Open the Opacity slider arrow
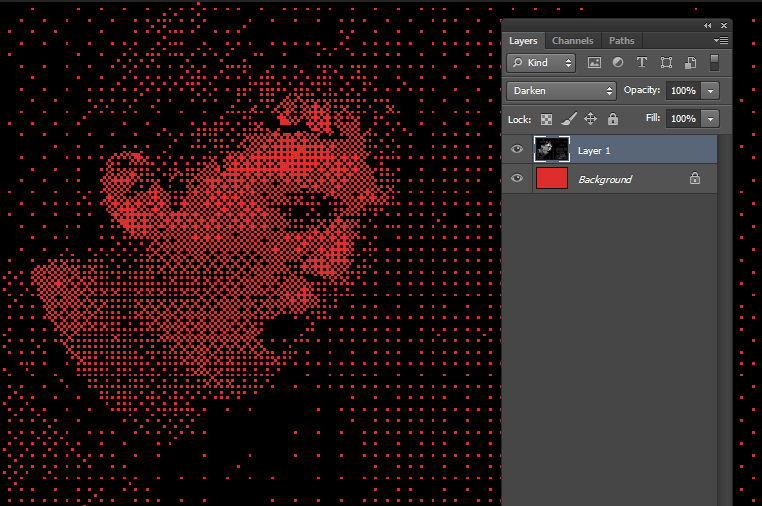Viewport: 762px width, 506px height. point(710,91)
